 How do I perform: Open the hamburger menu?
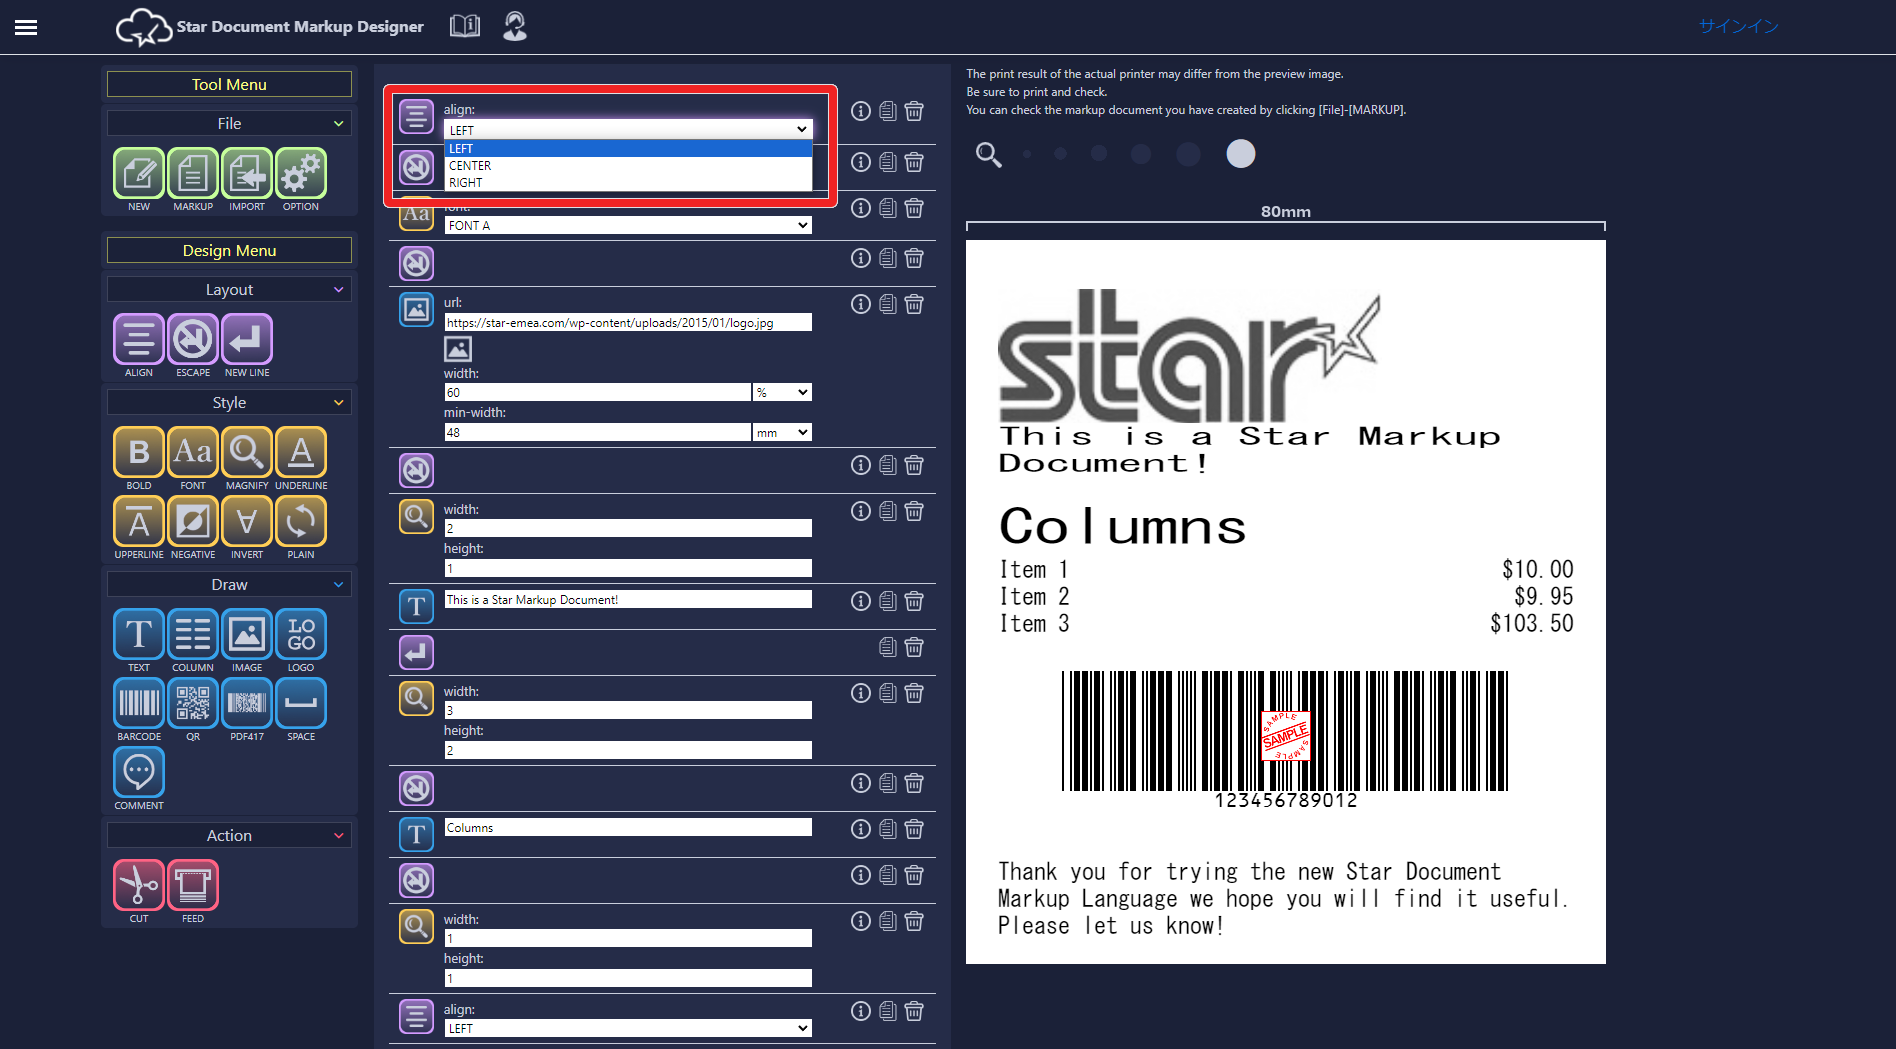click(x=26, y=27)
